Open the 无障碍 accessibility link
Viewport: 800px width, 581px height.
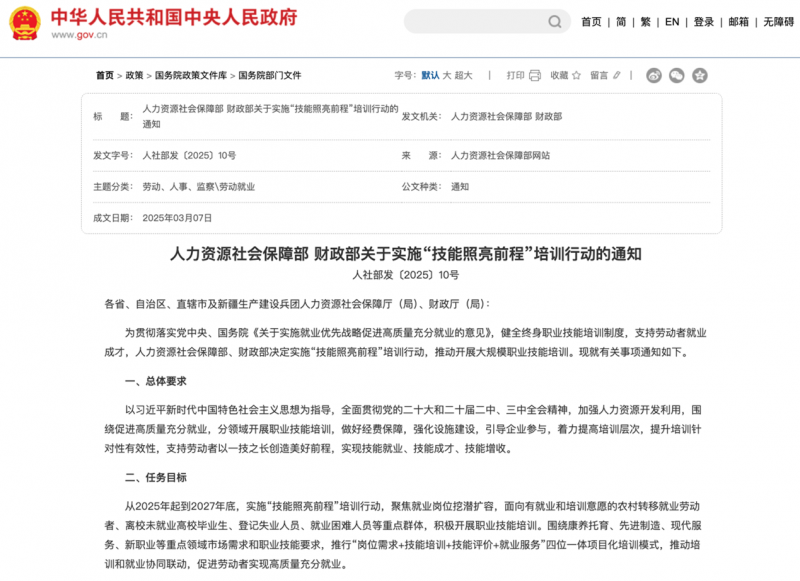[x=778, y=22]
